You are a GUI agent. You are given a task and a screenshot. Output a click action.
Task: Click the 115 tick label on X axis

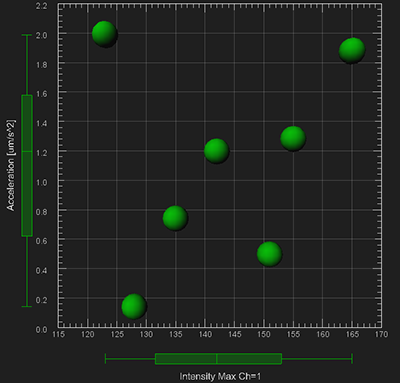(58, 334)
